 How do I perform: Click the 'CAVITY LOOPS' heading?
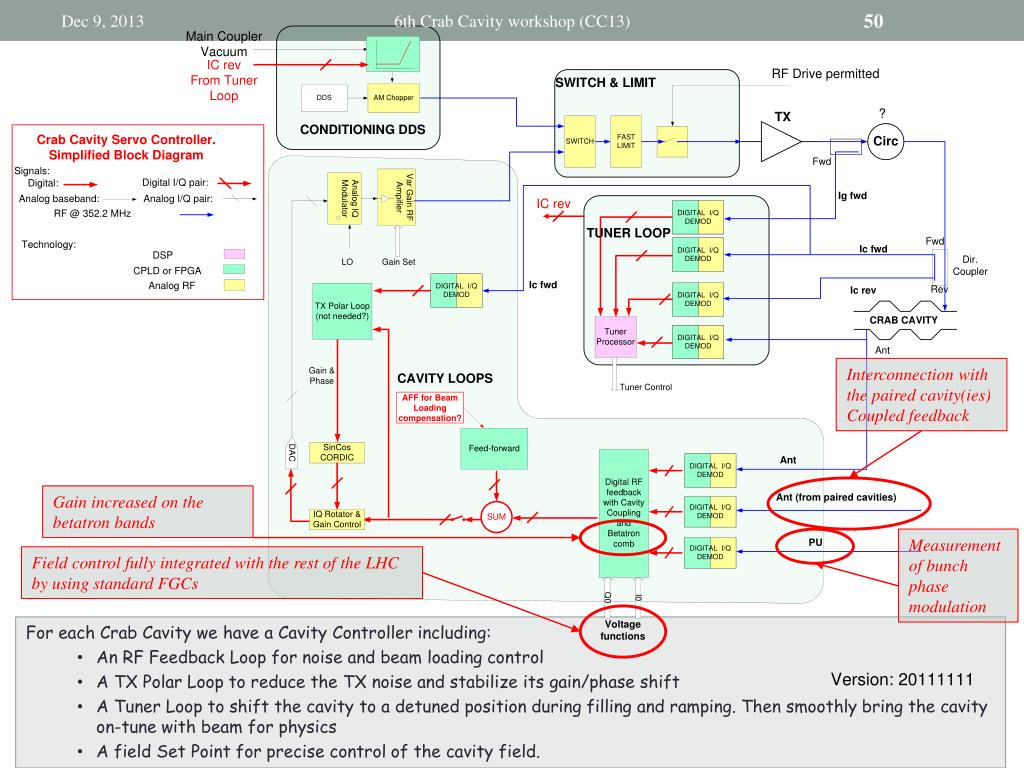pos(445,378)
